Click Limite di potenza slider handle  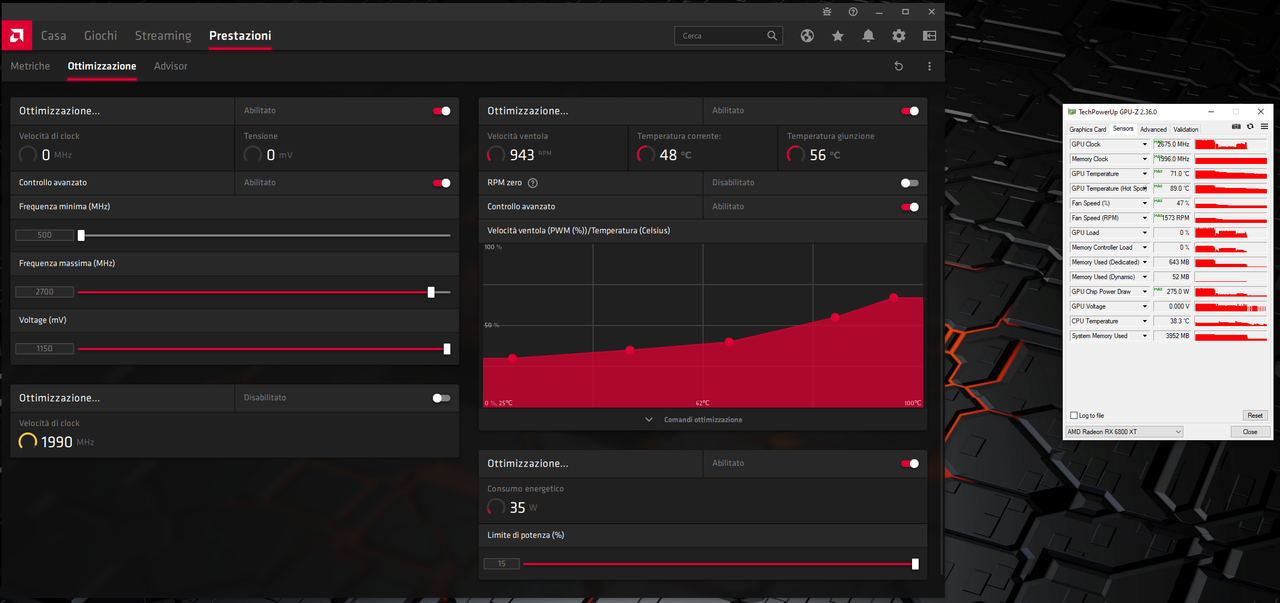915,564
